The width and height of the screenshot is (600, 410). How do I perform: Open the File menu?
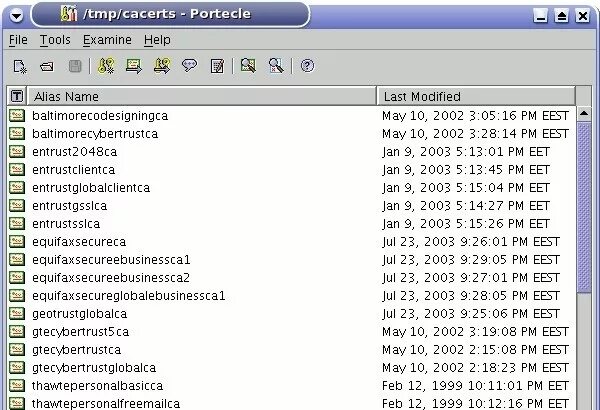coord(18,40)
